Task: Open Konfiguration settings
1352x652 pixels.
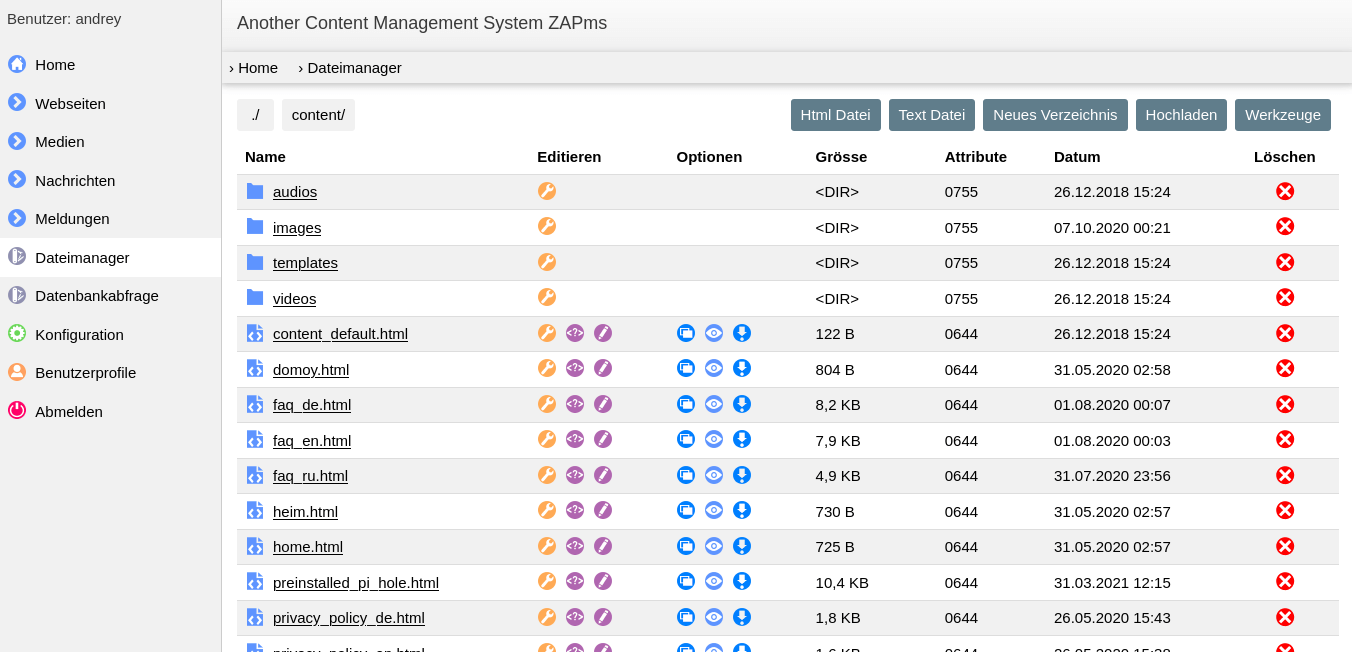Action: [110, 334]
